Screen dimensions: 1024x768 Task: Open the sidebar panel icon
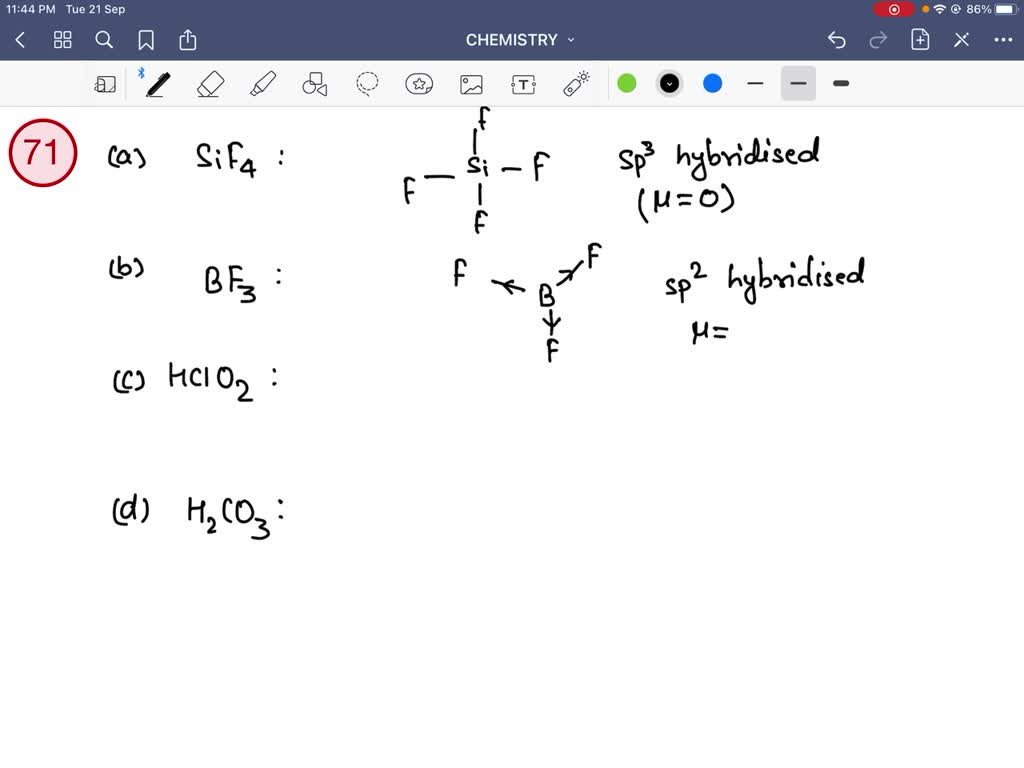click(x=105, y=83)
